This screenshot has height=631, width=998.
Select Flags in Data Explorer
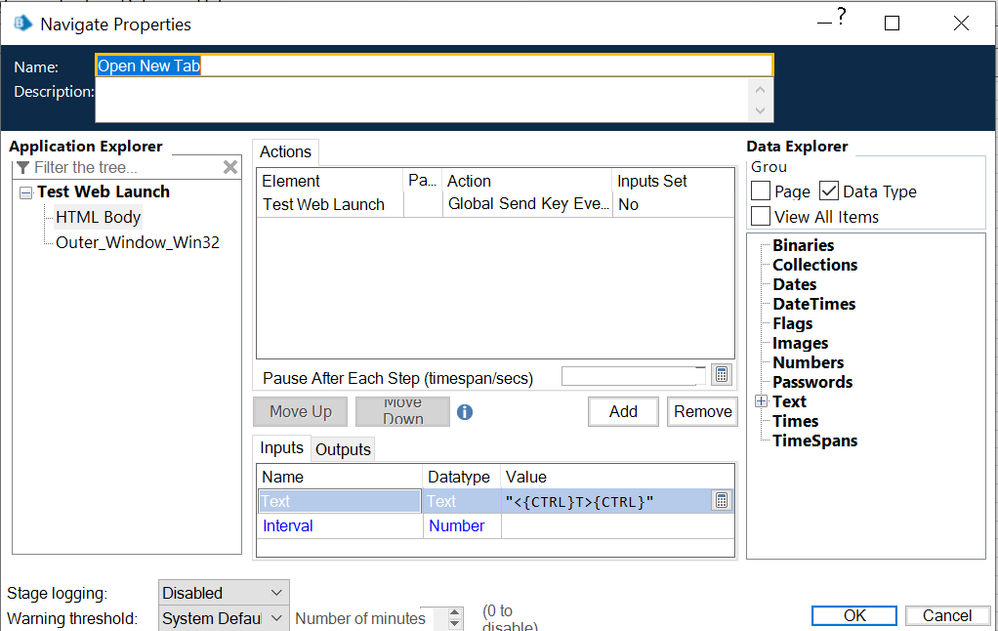[x=792, y=323]
